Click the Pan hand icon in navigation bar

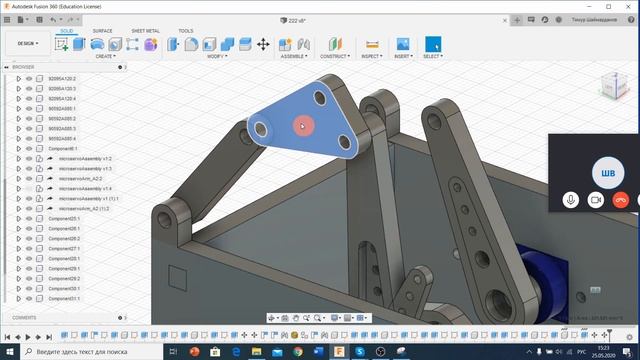296,318
